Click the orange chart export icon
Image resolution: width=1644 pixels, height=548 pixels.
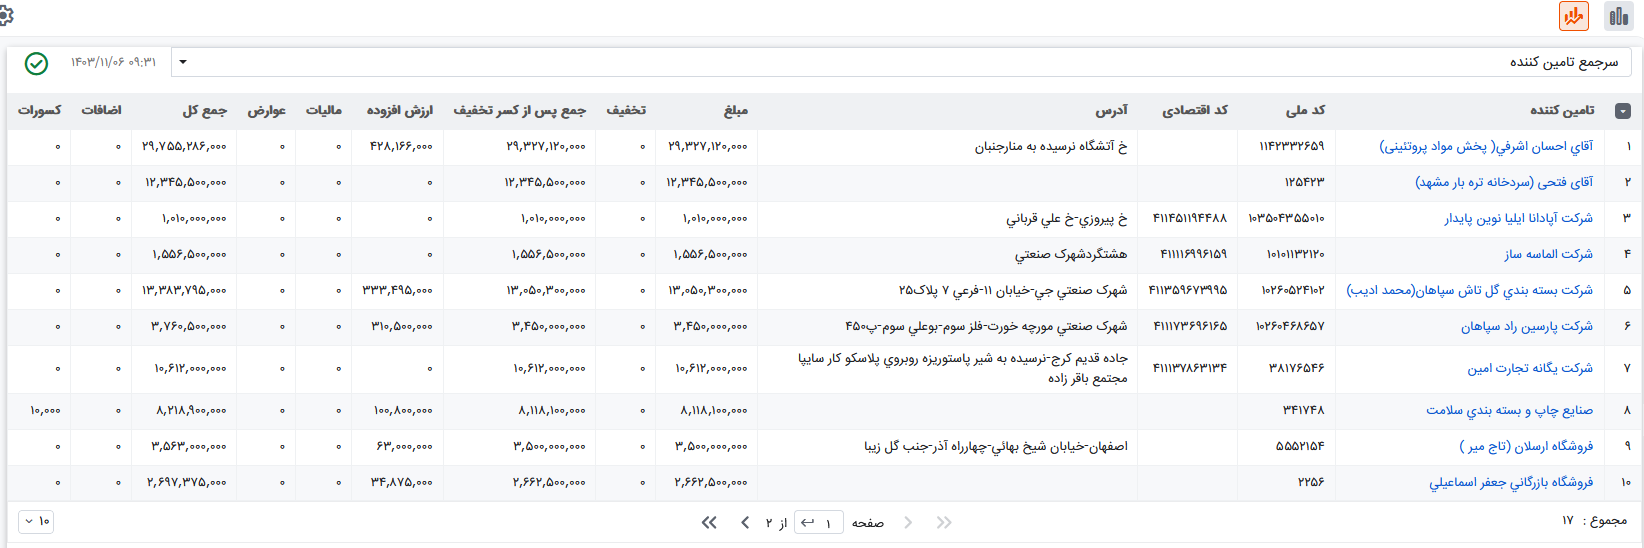1574,16
